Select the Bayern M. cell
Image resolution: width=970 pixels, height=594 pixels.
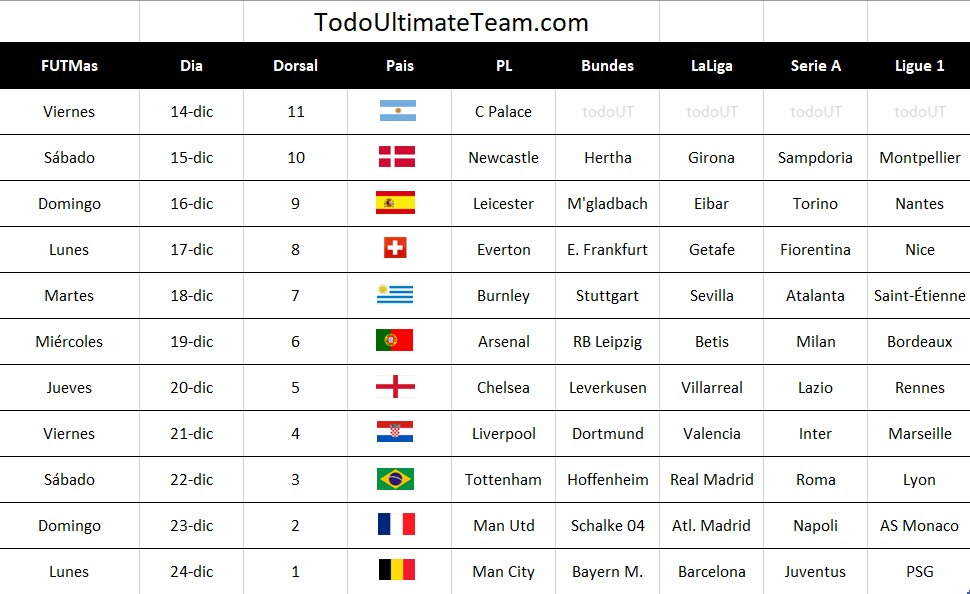pyautogui.click(x=607, y=571)
